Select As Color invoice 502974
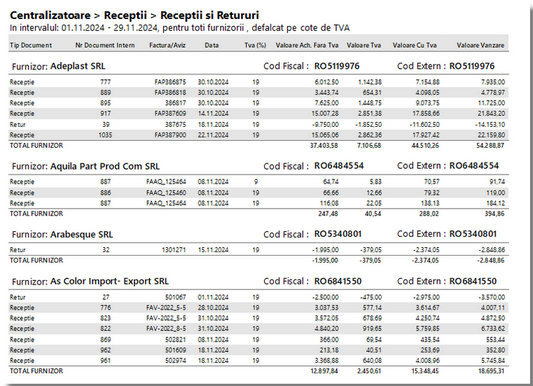The image size is (533, 386). 175,361
